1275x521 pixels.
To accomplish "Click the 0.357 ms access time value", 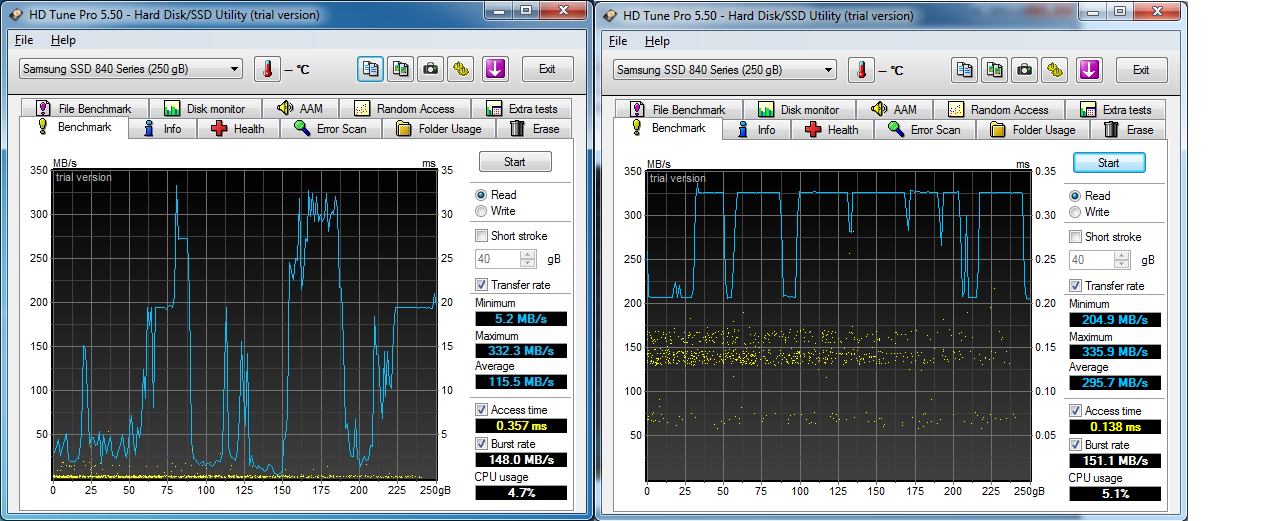I will point(520,426).
